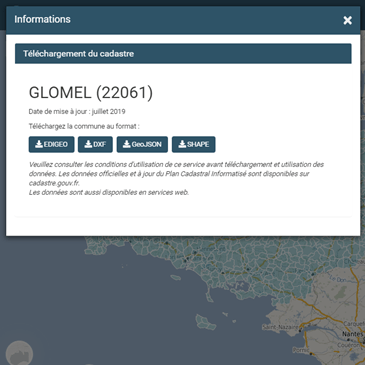Image resolution: width=365 pixels, height=365 pixels.
Task: Download the commune in GeoJSON format
Action: pyautogui.click(x=142, y=144)
